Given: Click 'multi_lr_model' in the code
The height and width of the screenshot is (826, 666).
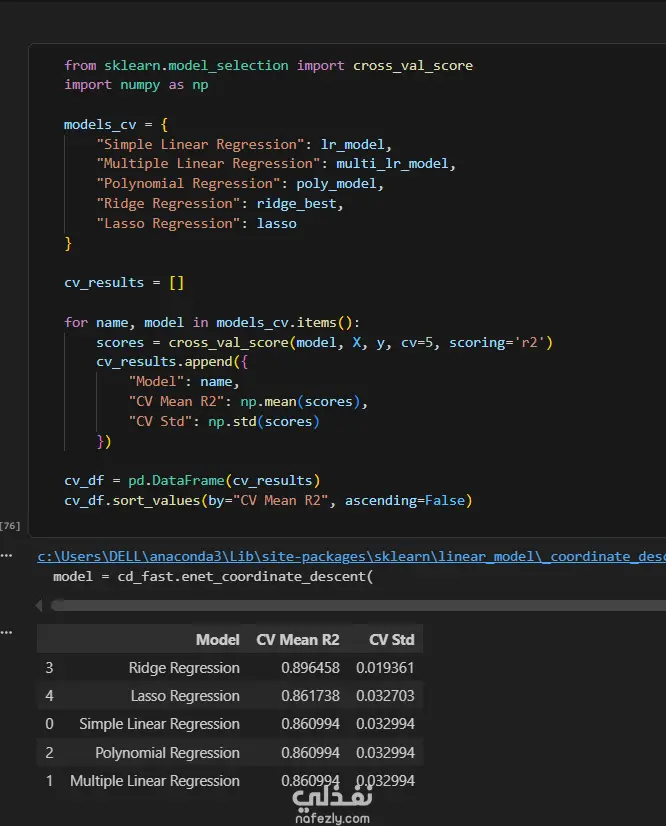Looking at the screenshot, I should point(392,164).
